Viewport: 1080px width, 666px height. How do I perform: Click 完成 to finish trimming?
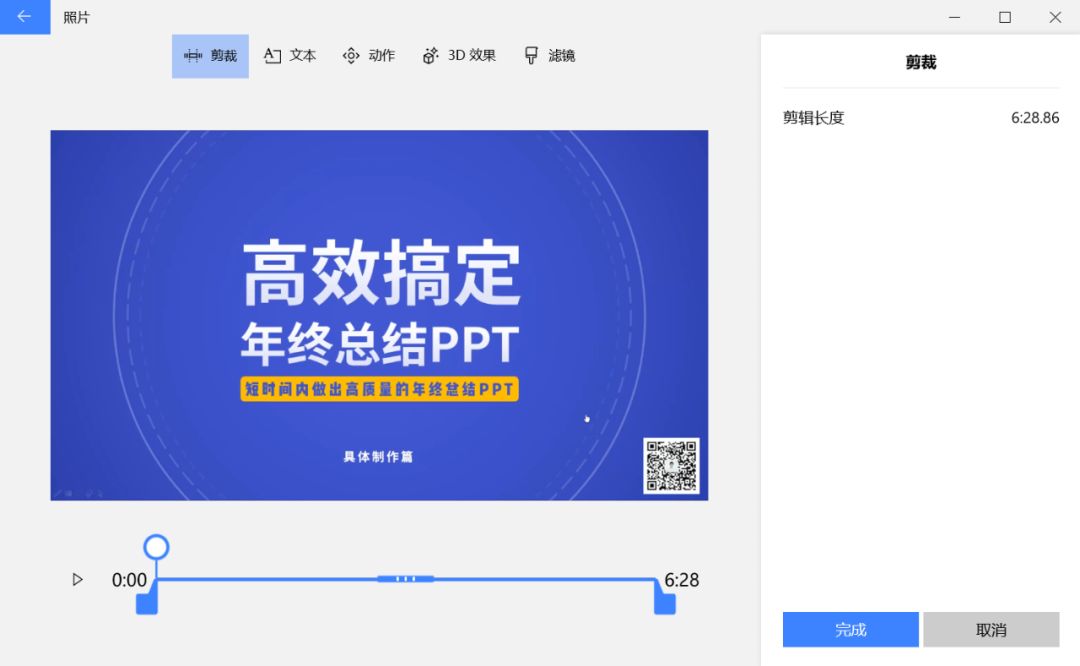(851, 629)
